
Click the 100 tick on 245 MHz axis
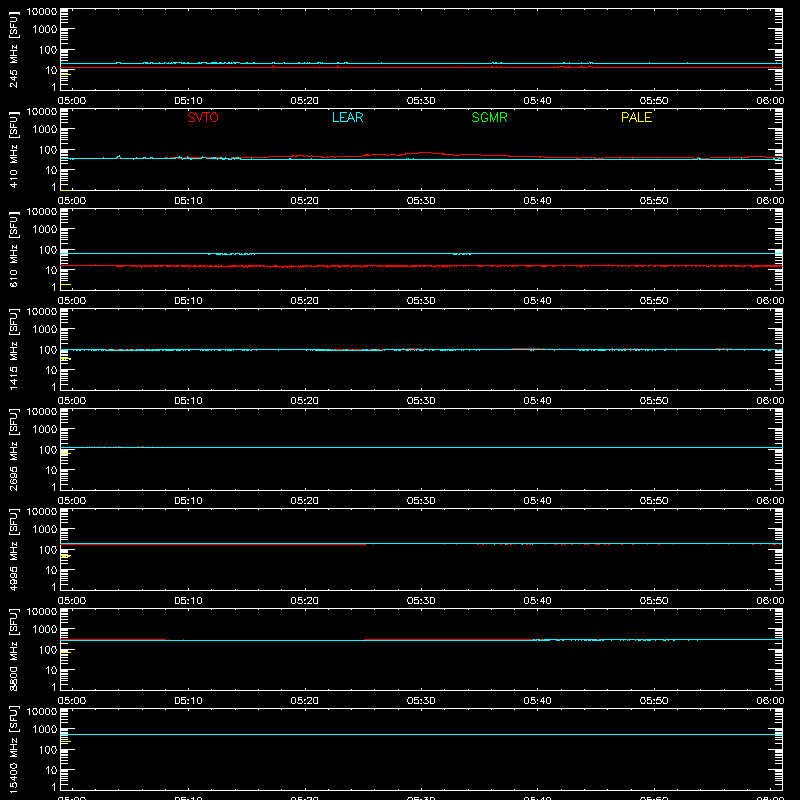[48, 50]
